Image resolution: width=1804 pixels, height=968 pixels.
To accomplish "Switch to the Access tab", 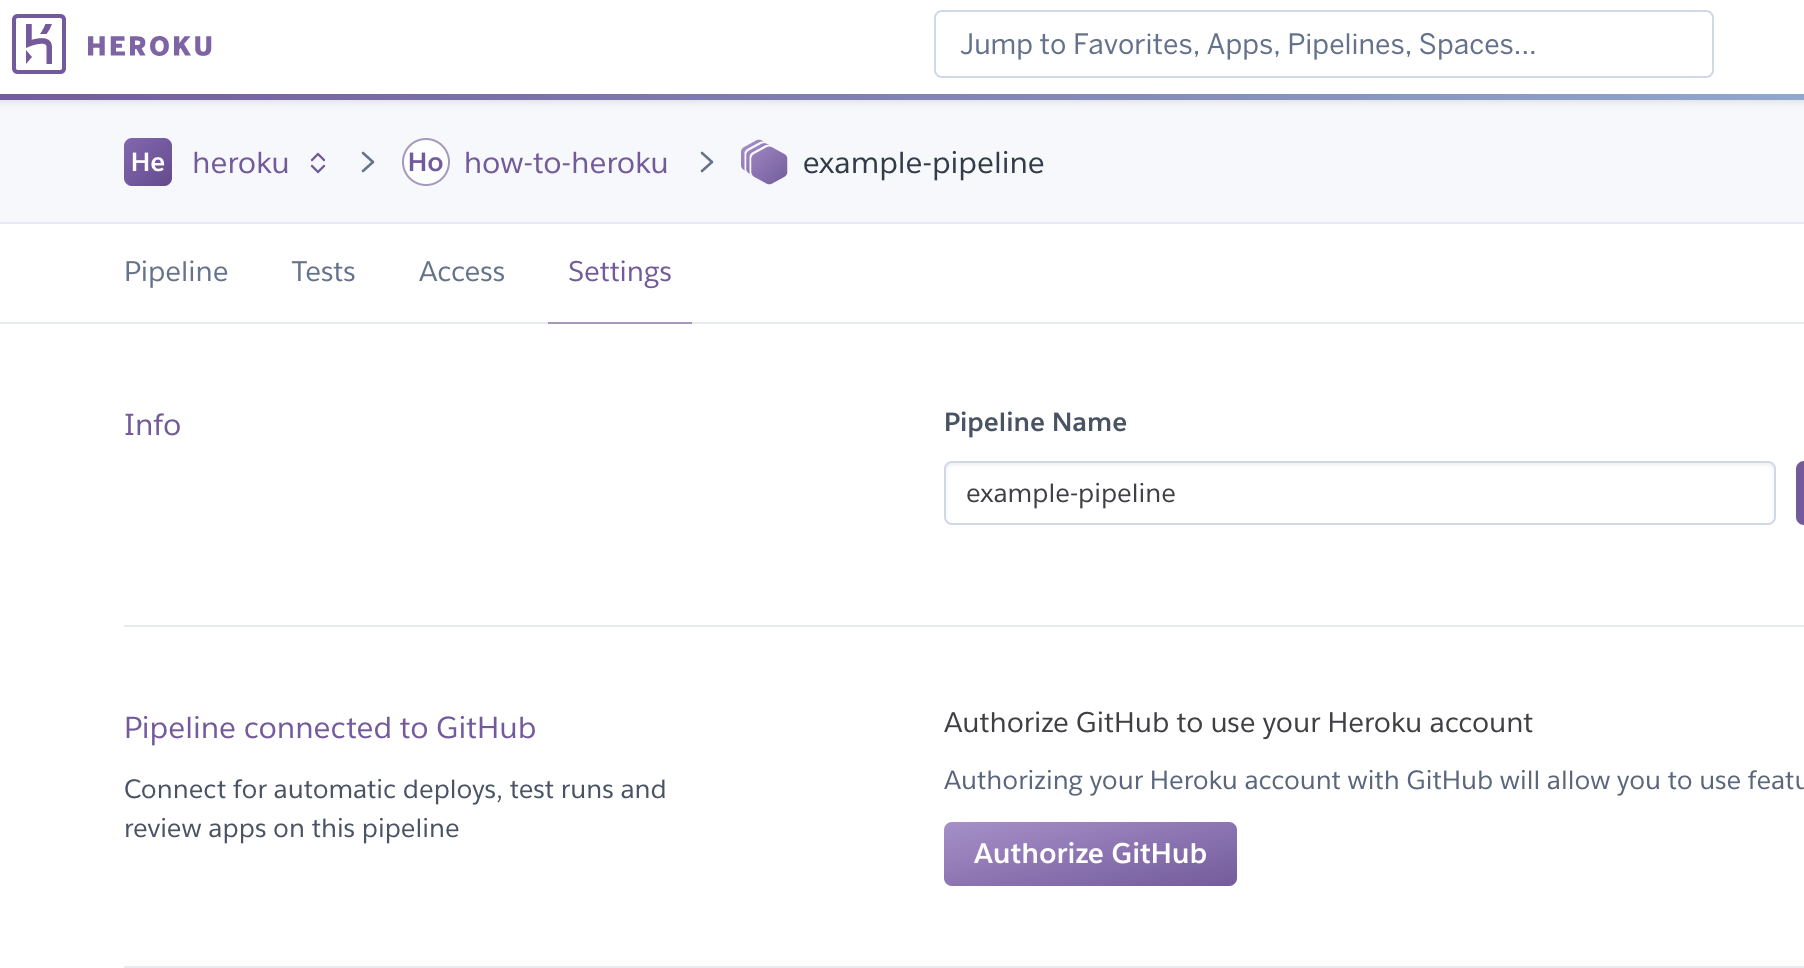I will click(x=461, y=272).
